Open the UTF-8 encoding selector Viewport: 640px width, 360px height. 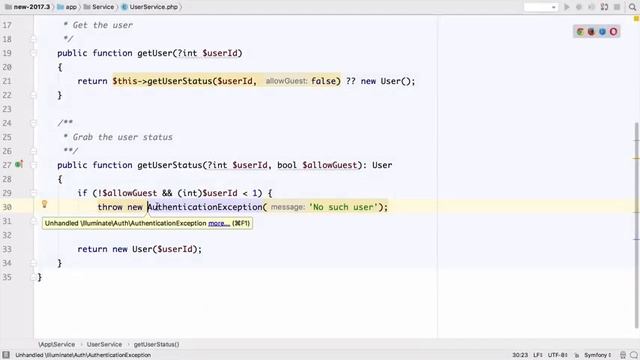point(558,355)
